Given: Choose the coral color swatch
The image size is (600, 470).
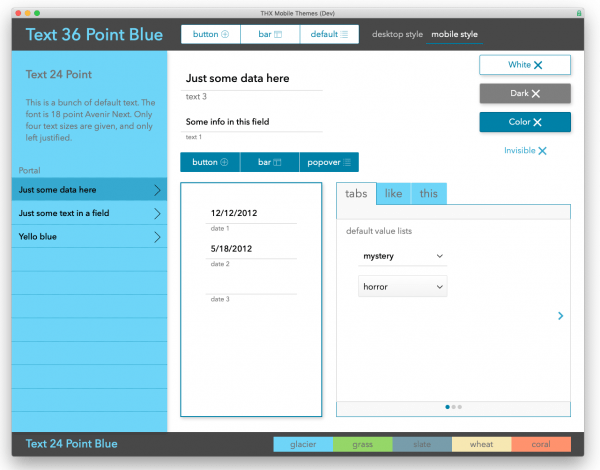Looking at the screenshot, I should [x=541, y=444].
